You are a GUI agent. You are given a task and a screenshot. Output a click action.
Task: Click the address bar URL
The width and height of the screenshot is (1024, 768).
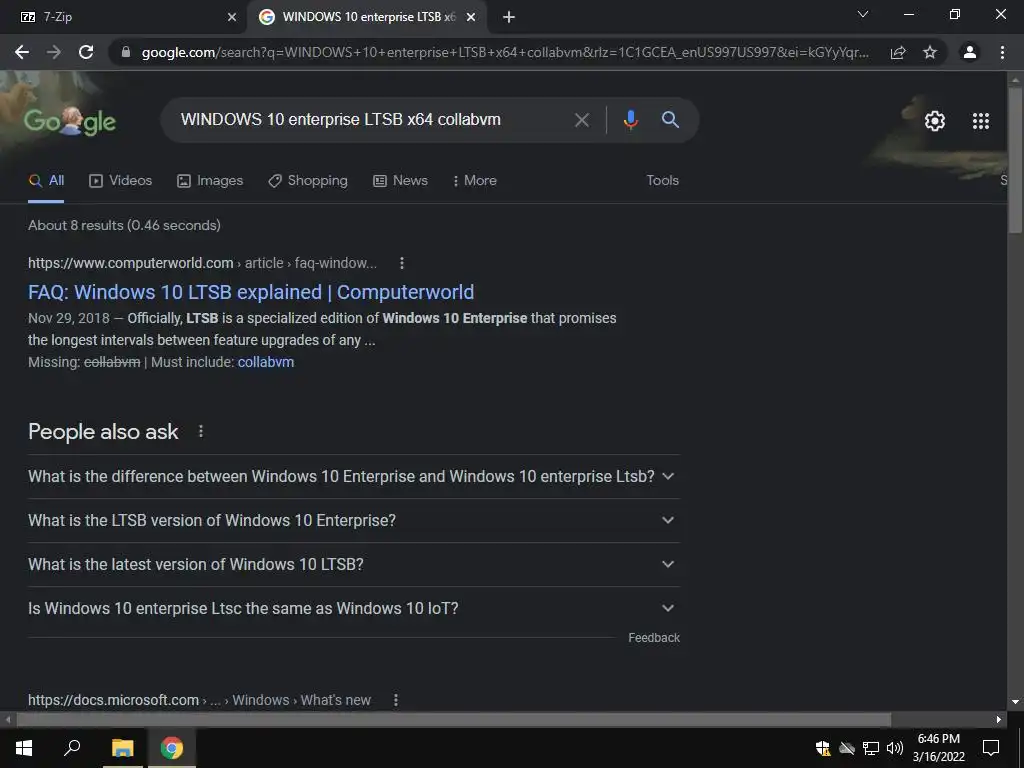pos(505,52)
